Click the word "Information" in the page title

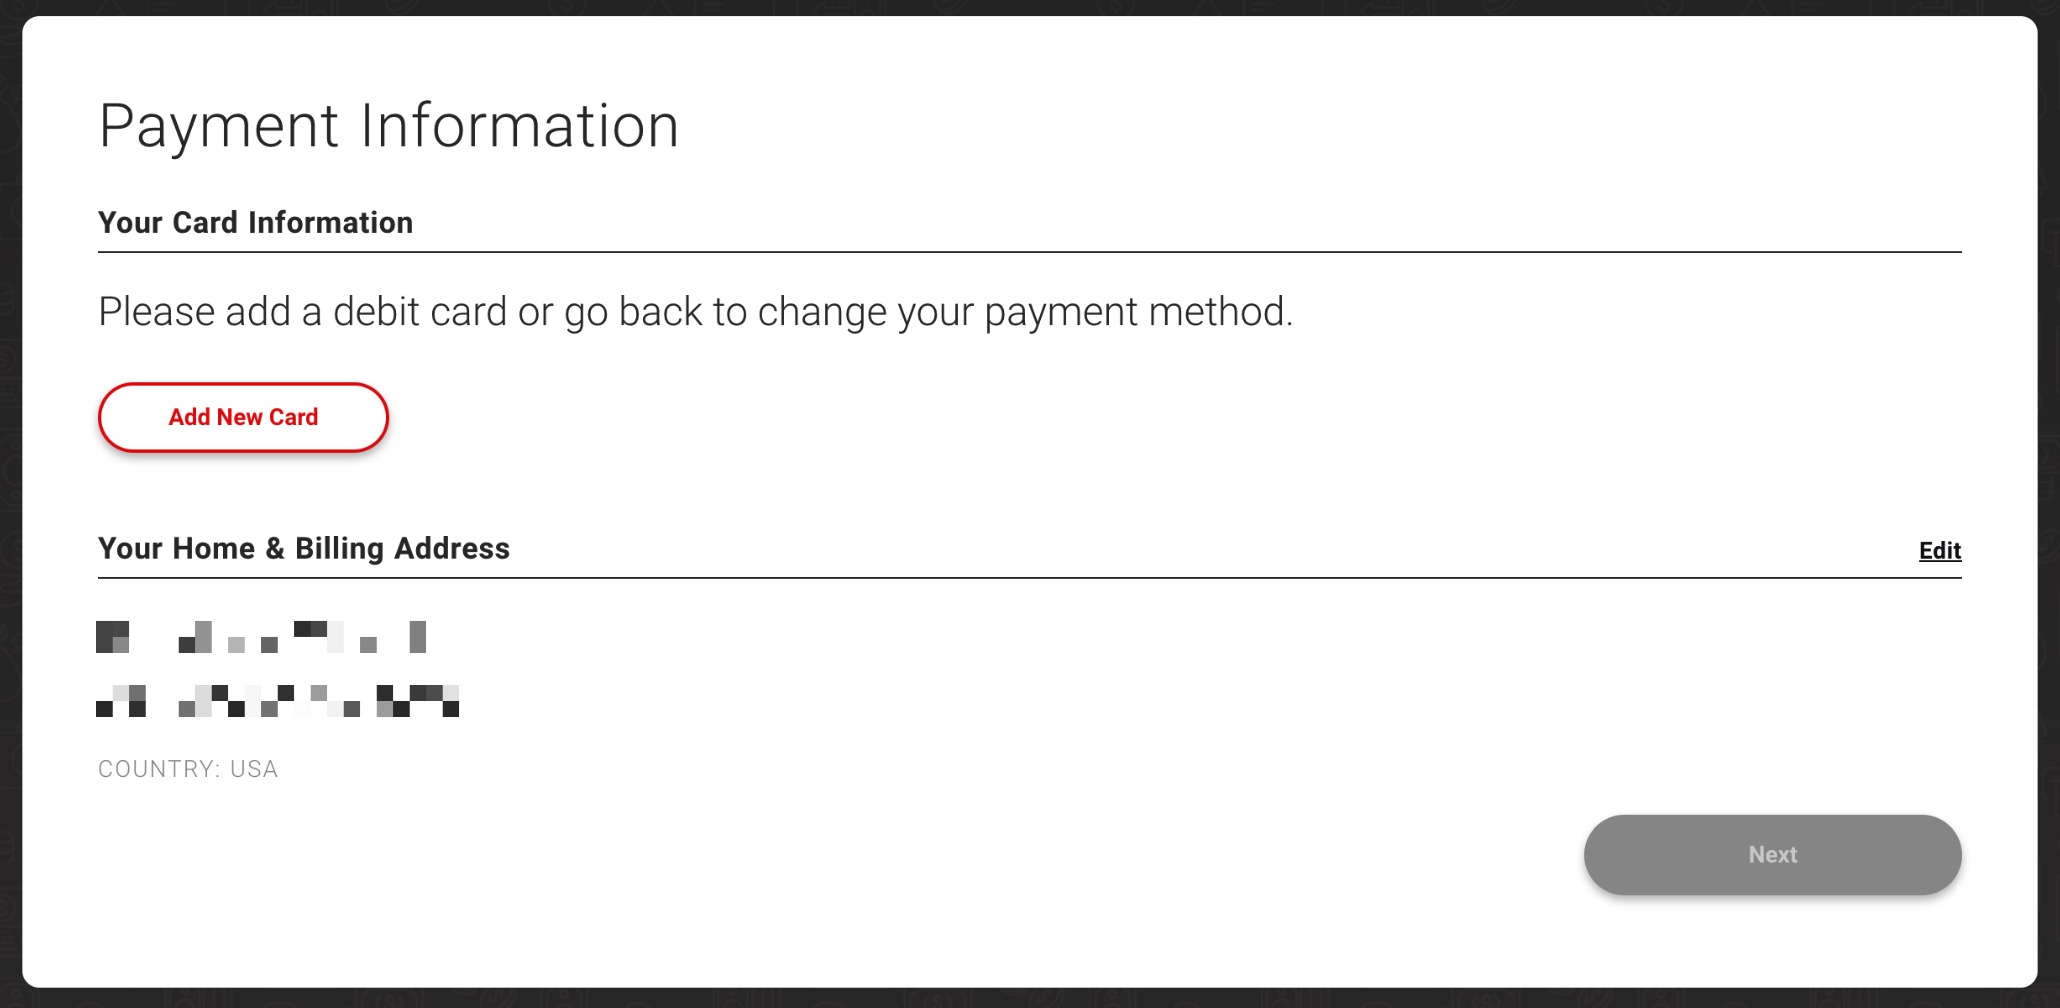(x=519, y=127)
